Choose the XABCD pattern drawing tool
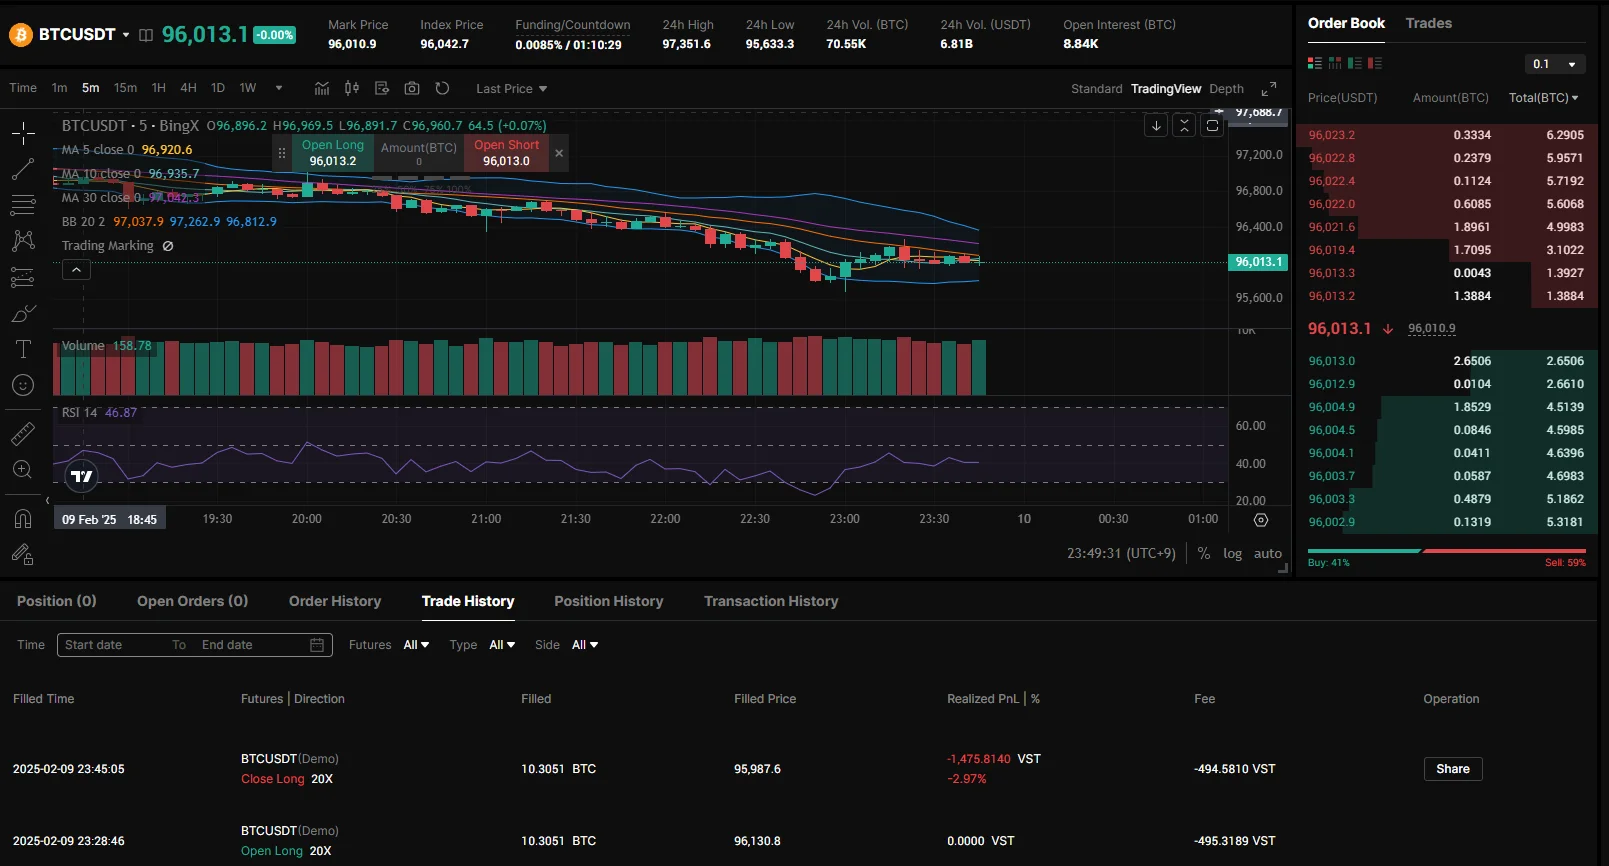Screen dimensions: 1609x866 pos(23,241)
